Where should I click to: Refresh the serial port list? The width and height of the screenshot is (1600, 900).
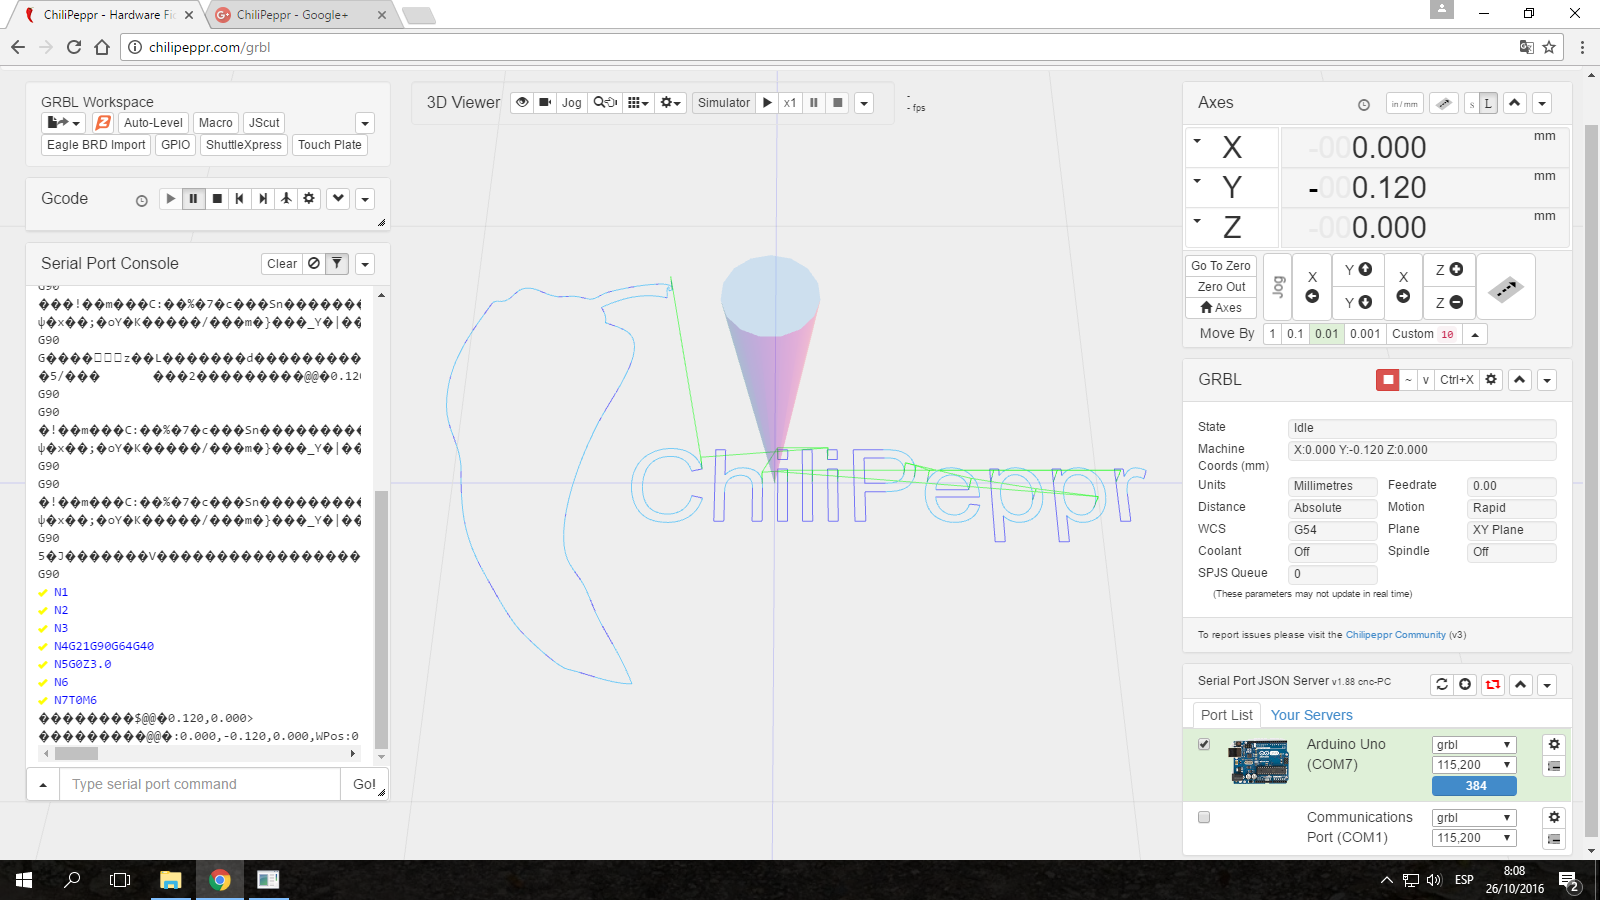click(x=1441, y=684)
